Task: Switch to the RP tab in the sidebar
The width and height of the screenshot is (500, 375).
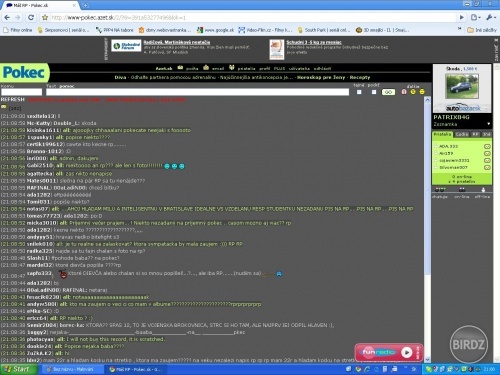Action: click(x=475, y=134)
